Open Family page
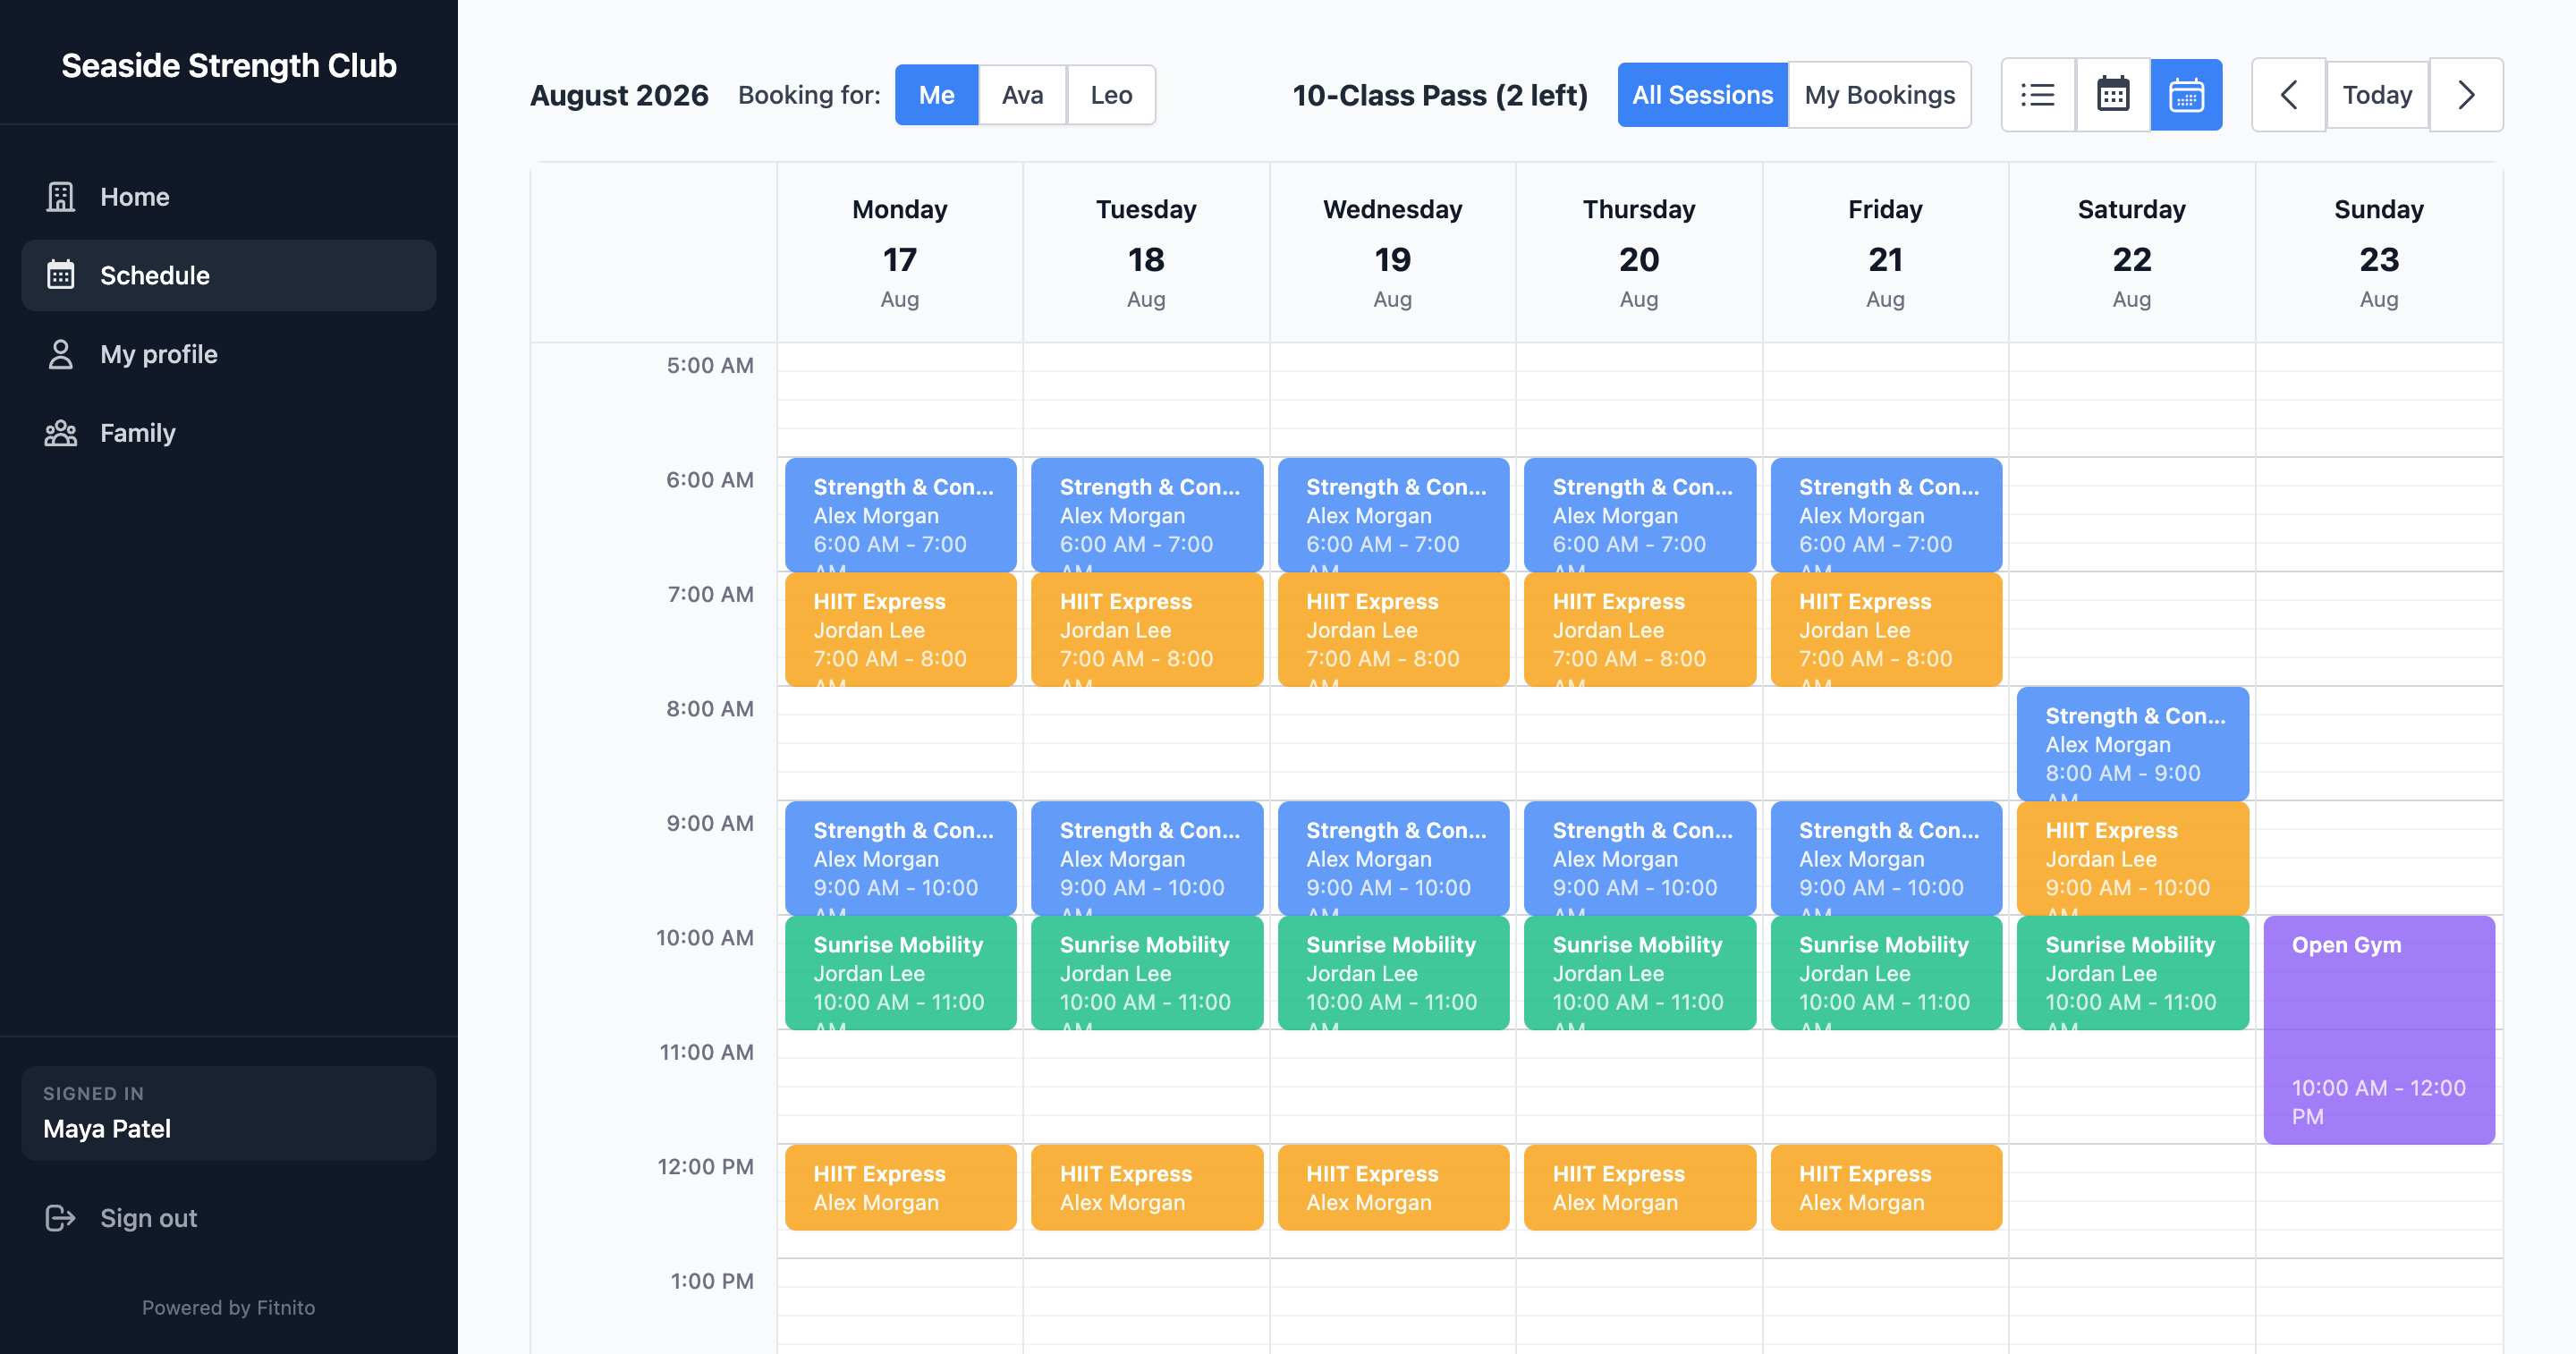Viewport: 2576px width, 1354px height. (x=229, y=433)
